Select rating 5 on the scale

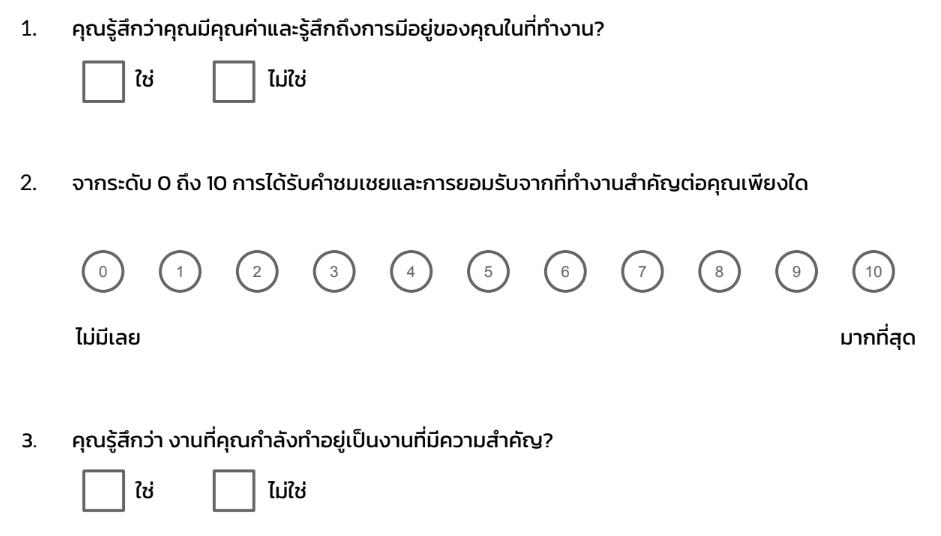[x=488, y=271]
